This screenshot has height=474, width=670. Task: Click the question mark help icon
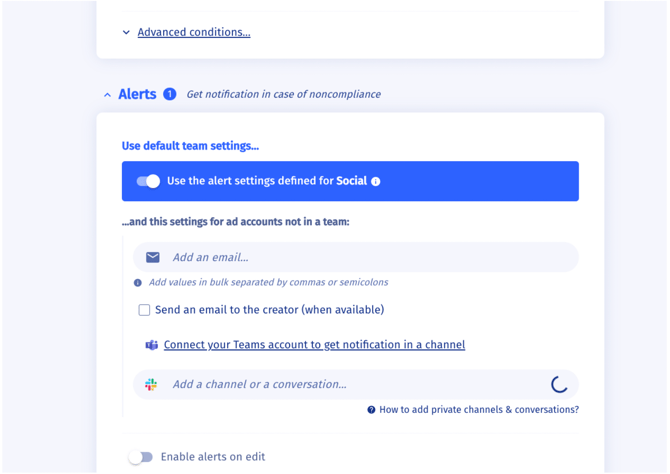pos(371,410)
